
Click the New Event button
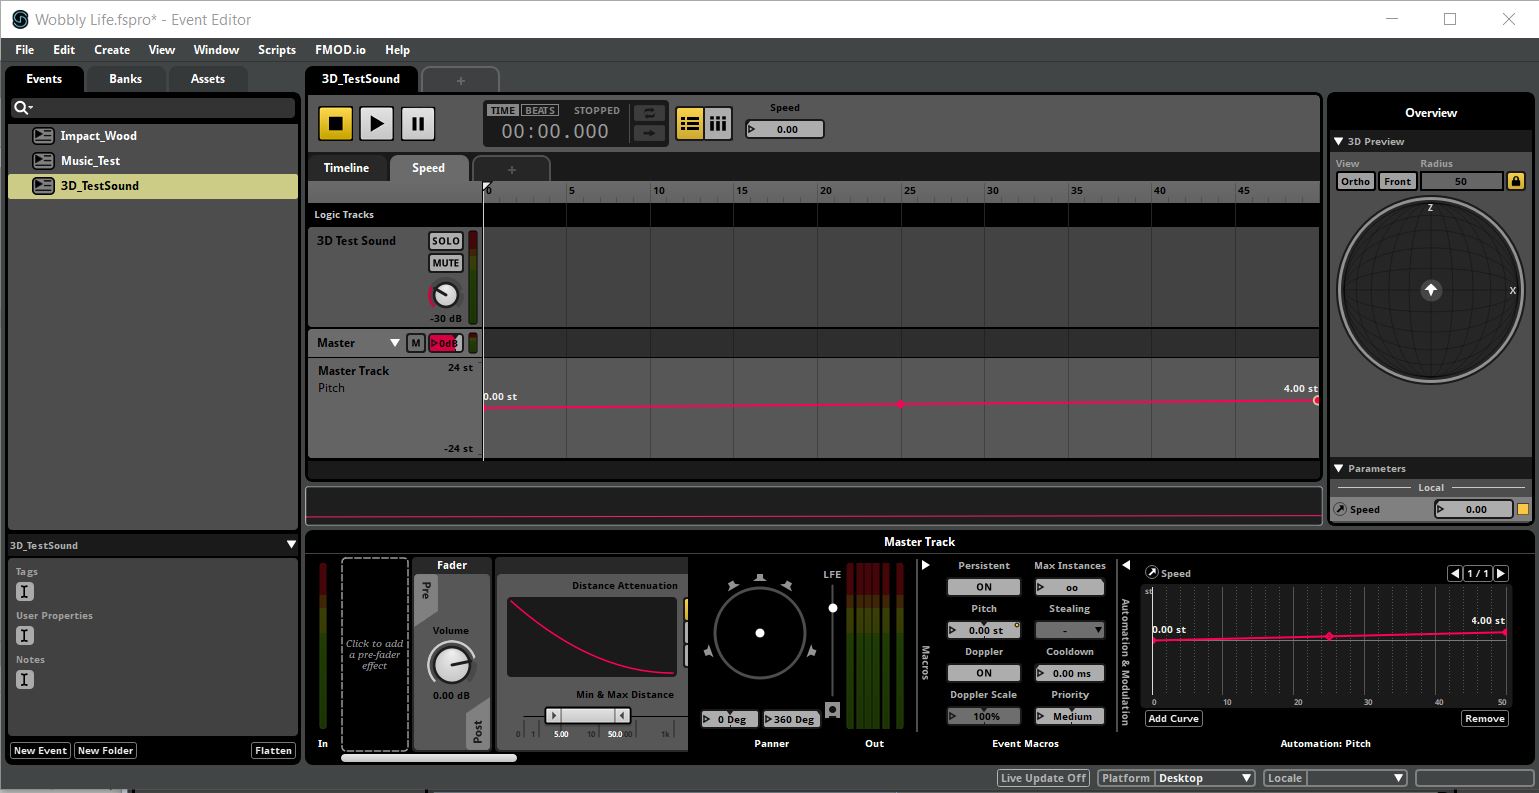[x=40, y=751]
